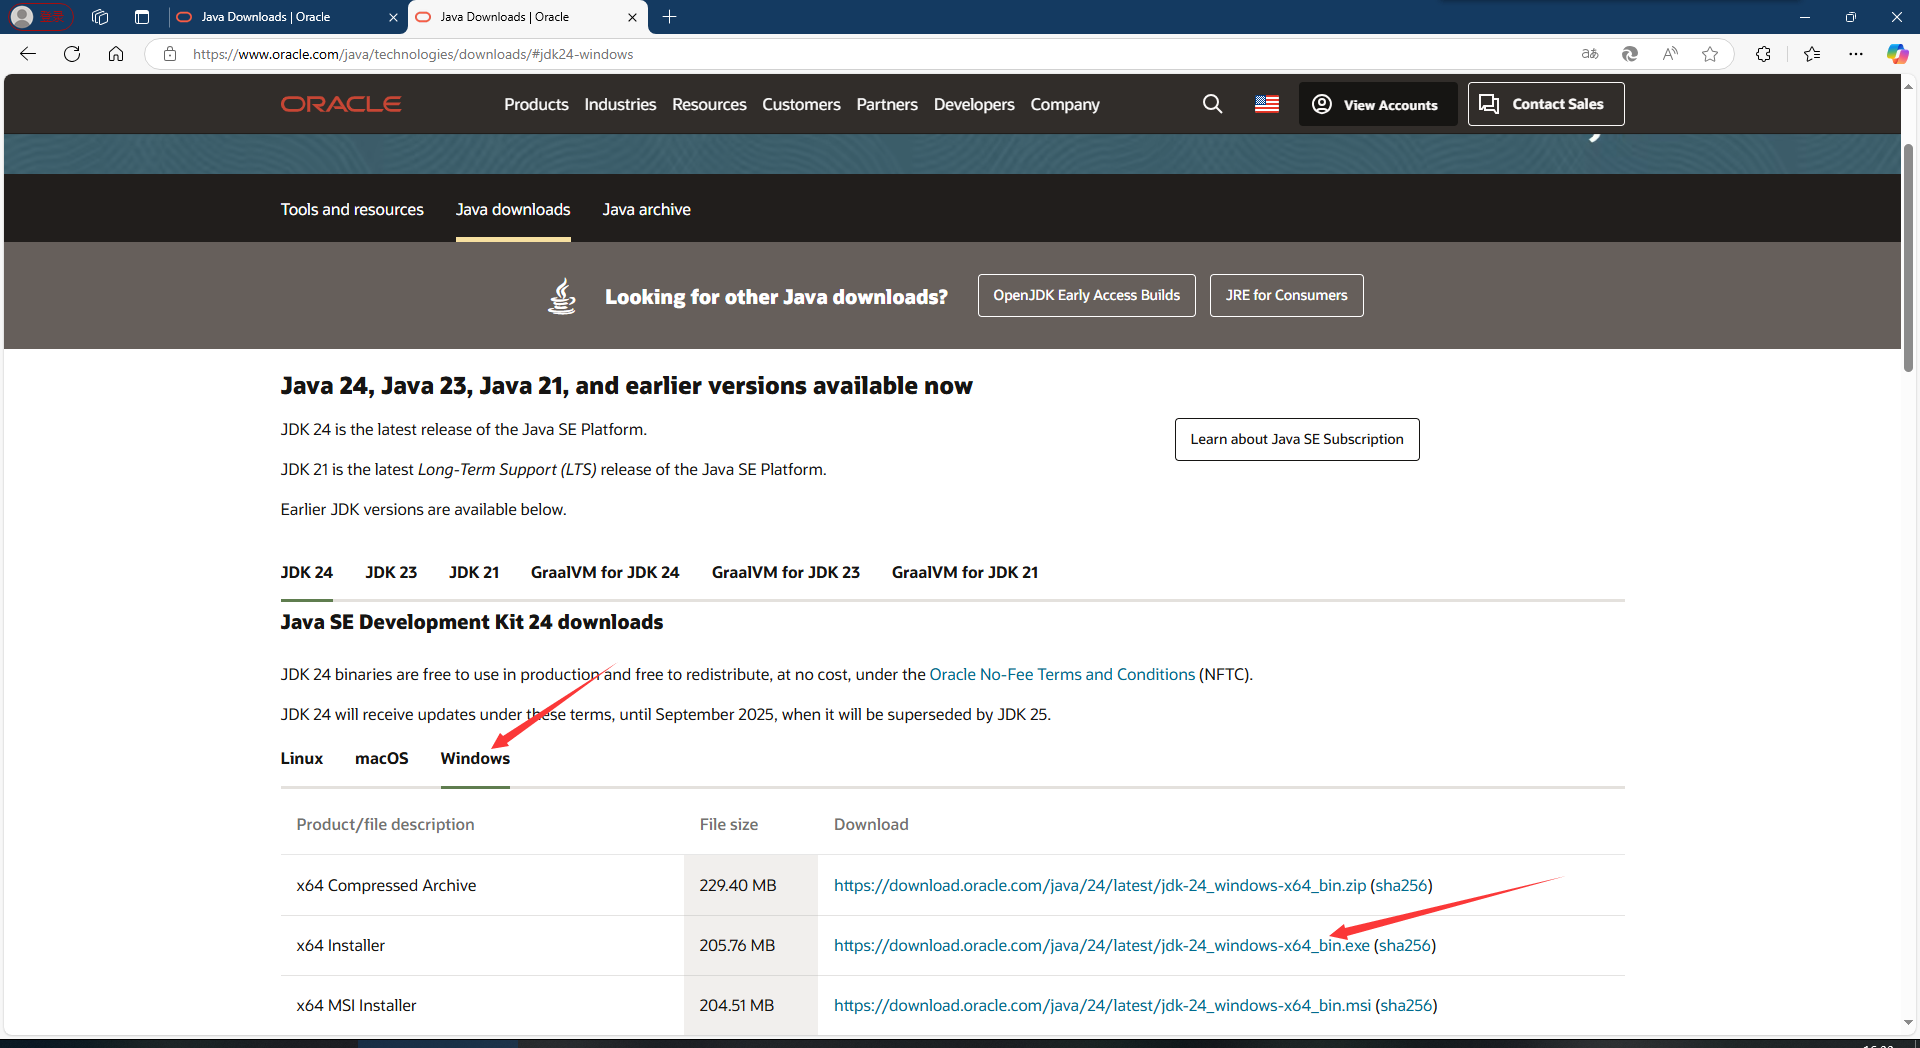The width and height of the screenshot is (1920, 1048).
Task: Open sha256 link for x64 Installer
Action: click(1405, 945)
